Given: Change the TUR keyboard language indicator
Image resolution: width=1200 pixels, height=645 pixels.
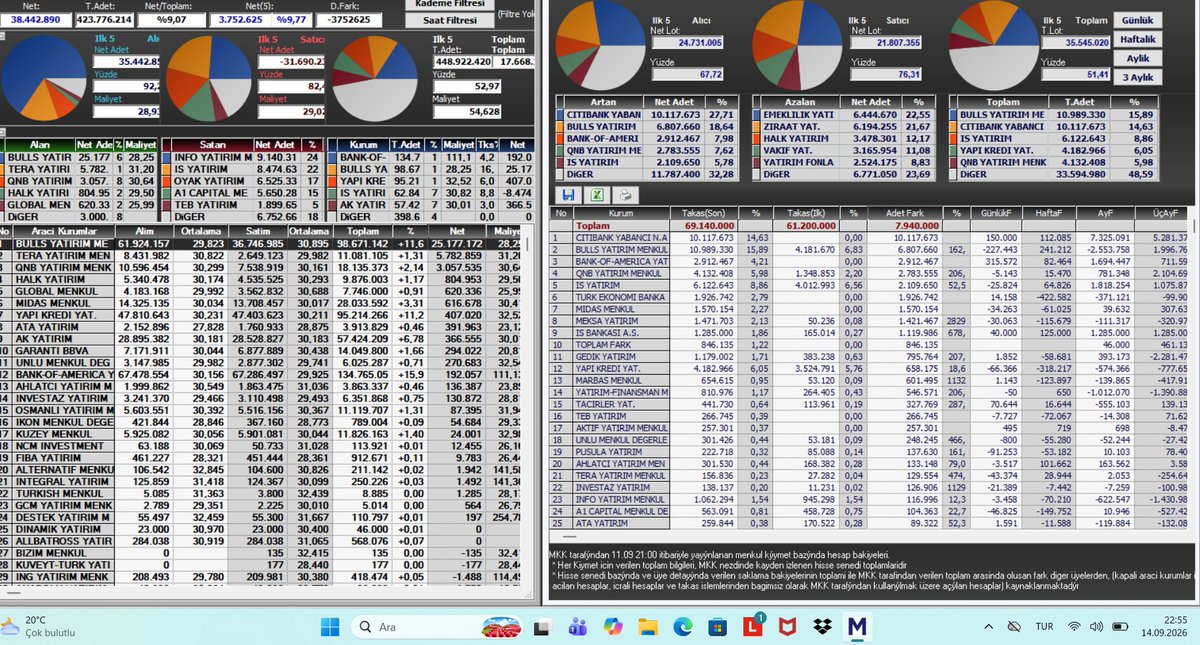Looking at the screenshot, I should (1044, 627).
